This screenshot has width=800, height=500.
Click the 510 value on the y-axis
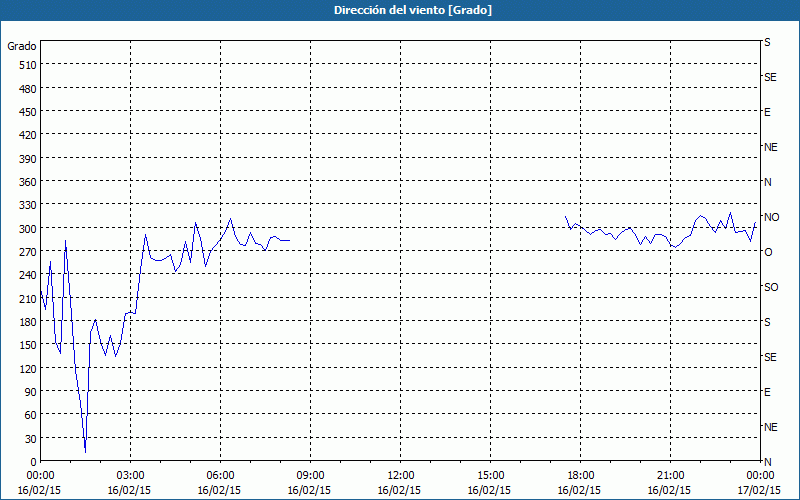click(x=28, y=65)
